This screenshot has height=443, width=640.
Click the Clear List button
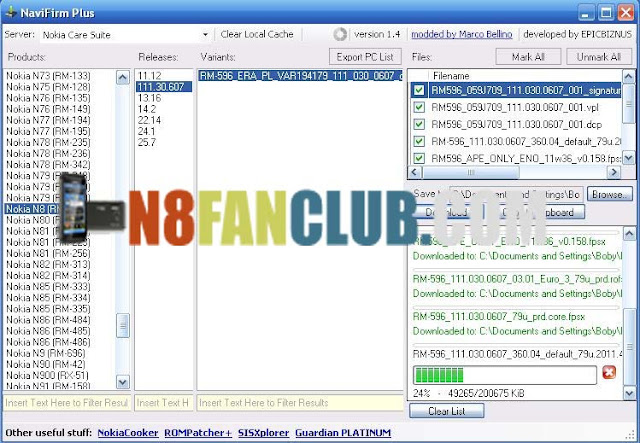447,411
